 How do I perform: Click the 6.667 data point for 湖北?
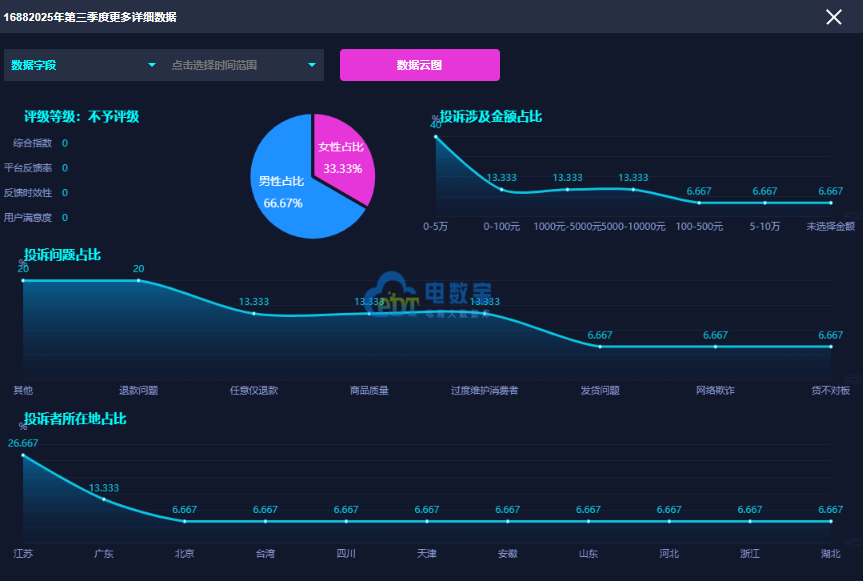point(830,521)
